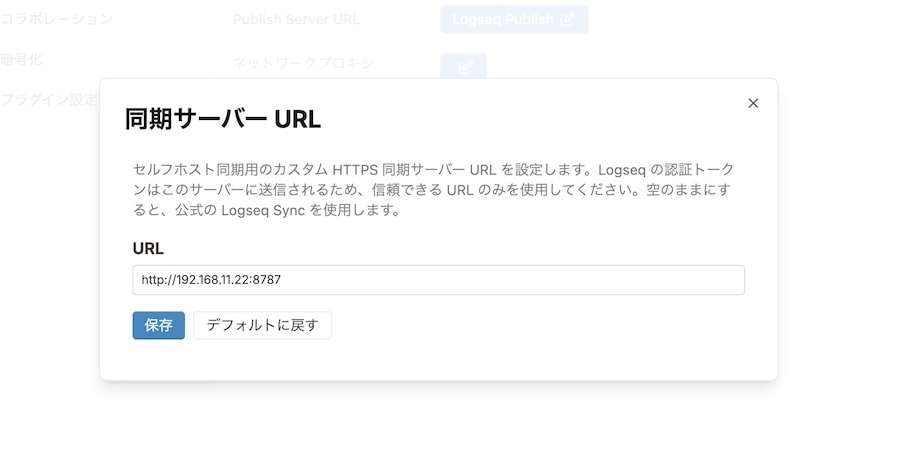Screen dimensions: 900x475
Task: Click the pencil icon on Logseq Publish
Action: [567, 20]
